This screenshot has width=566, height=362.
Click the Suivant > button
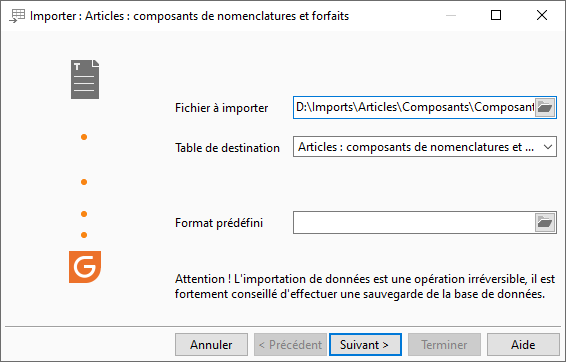(365, 345)
